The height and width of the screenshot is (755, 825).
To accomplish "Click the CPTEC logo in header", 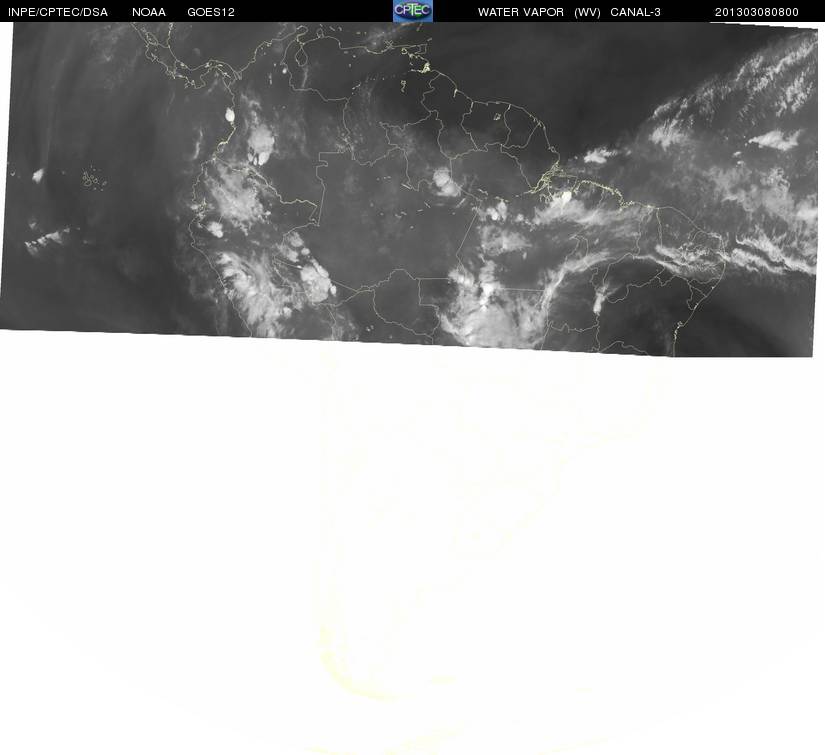I will pyautogui.click(x=413, y=11).
